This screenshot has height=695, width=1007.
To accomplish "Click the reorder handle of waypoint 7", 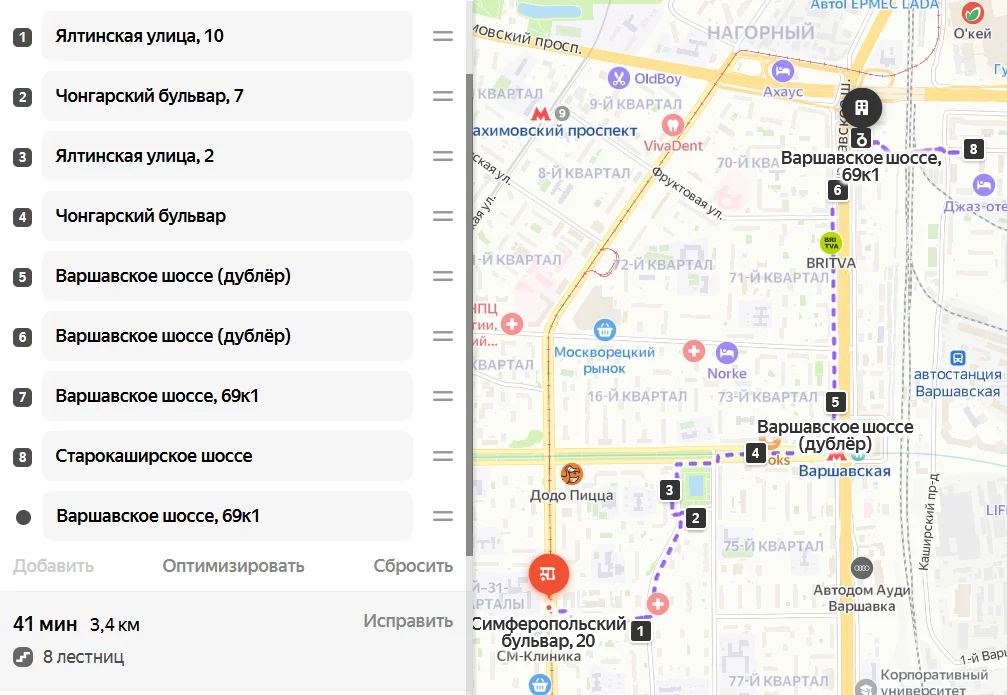I will coord(442,396).
